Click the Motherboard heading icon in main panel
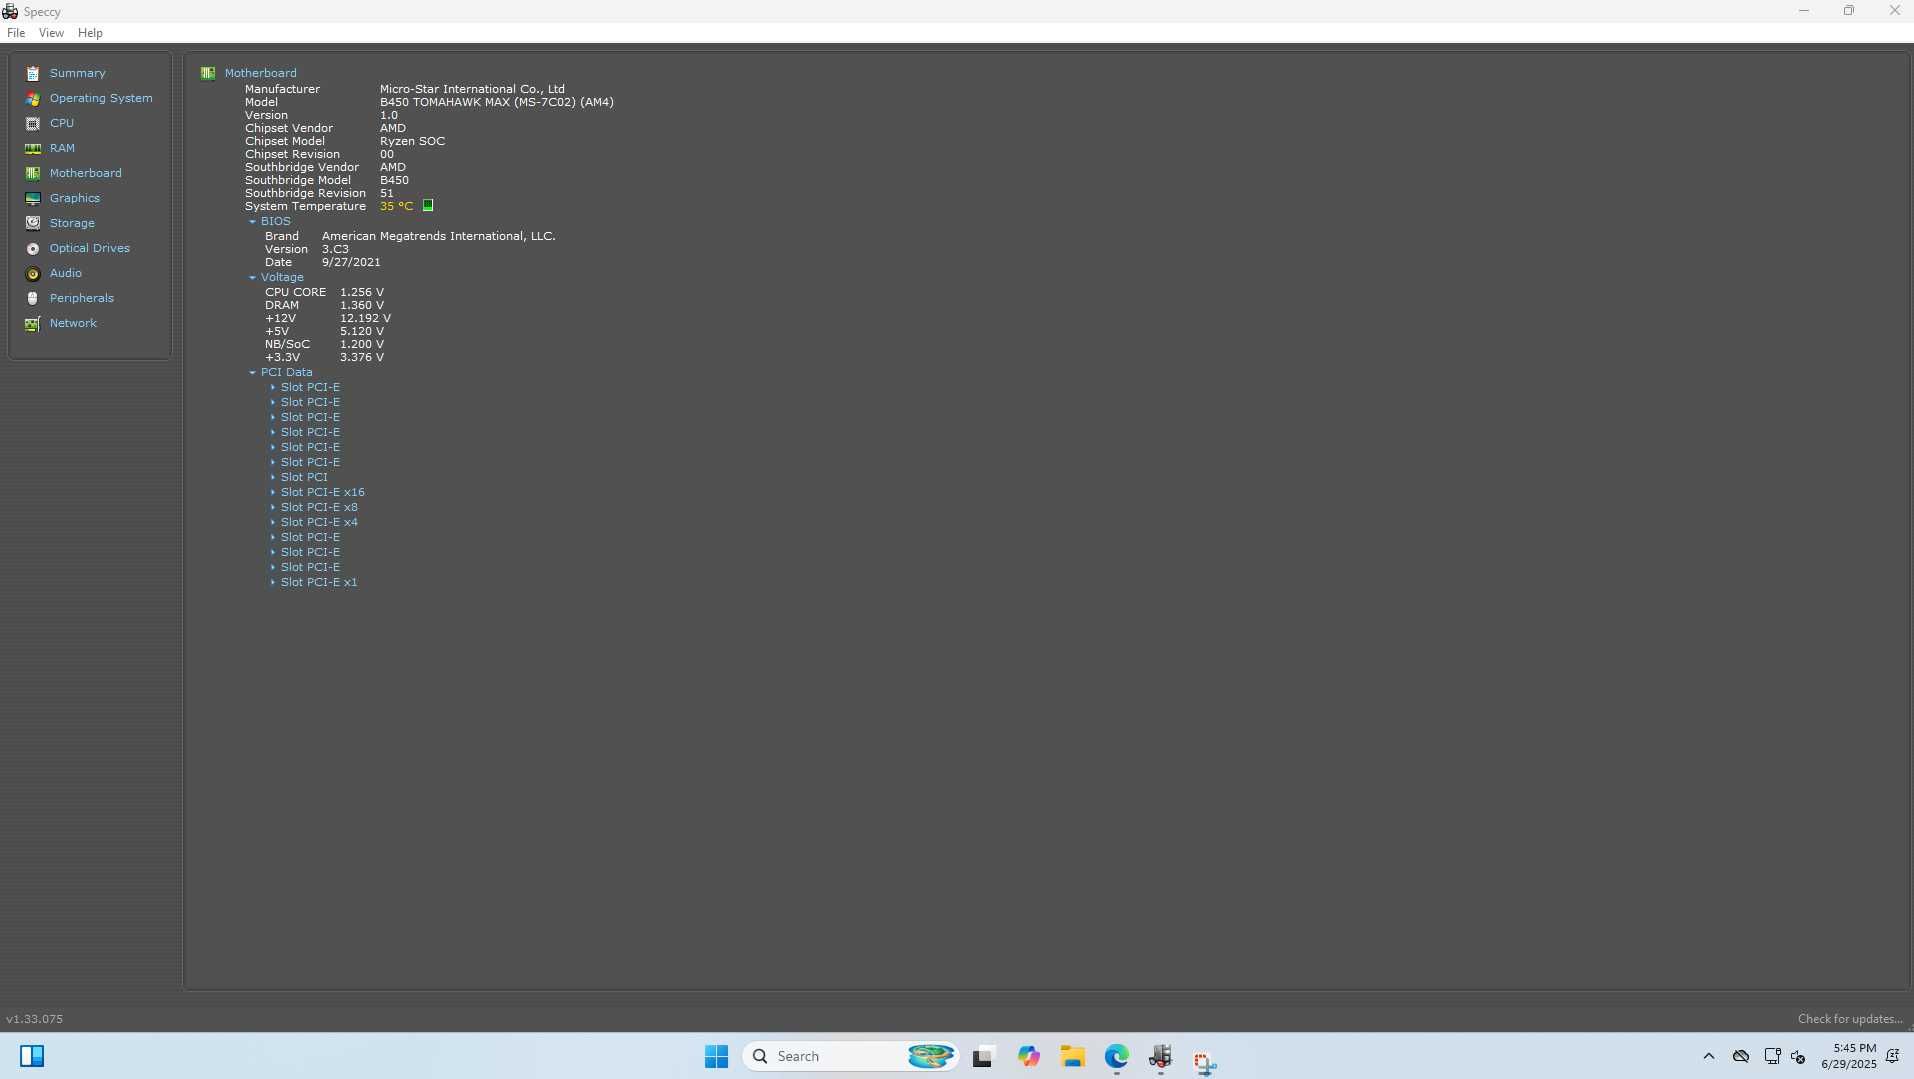This screenshot has height=1079, width=1914. [208, 73]
